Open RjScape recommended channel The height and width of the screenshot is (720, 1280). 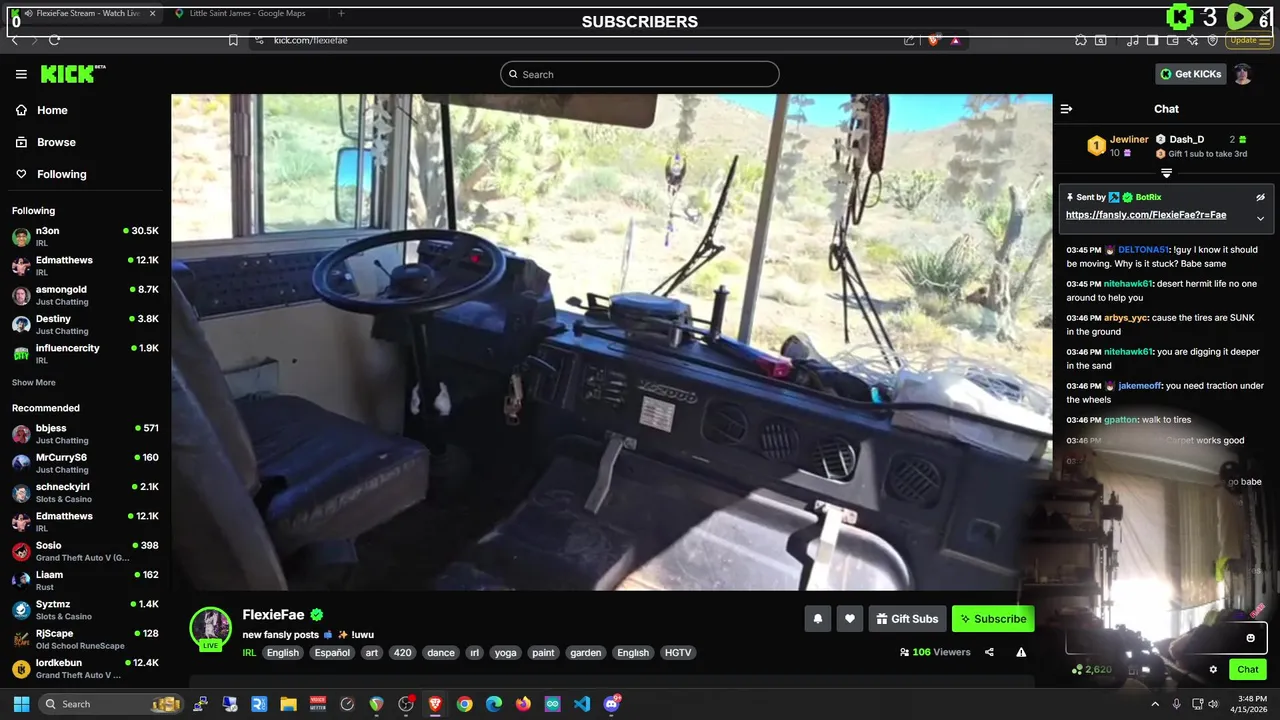click(x=85, y=638)
